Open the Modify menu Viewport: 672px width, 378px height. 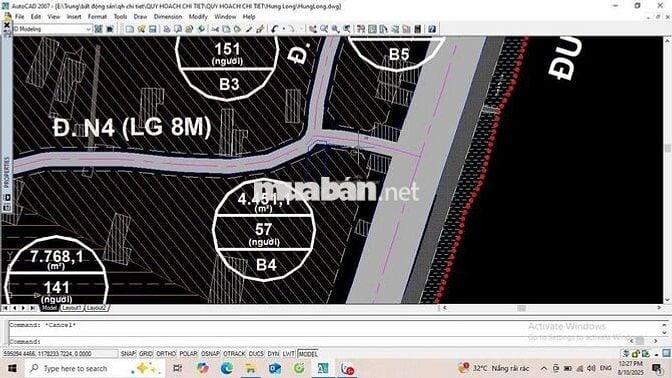[198, 17]
